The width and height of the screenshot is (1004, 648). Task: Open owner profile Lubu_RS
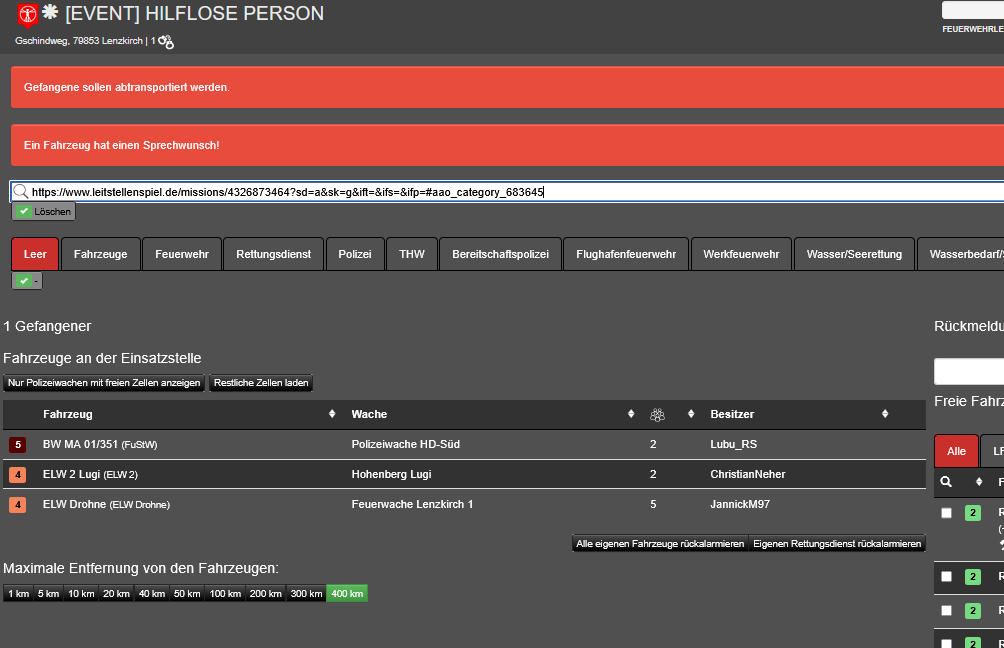[734, 444]
